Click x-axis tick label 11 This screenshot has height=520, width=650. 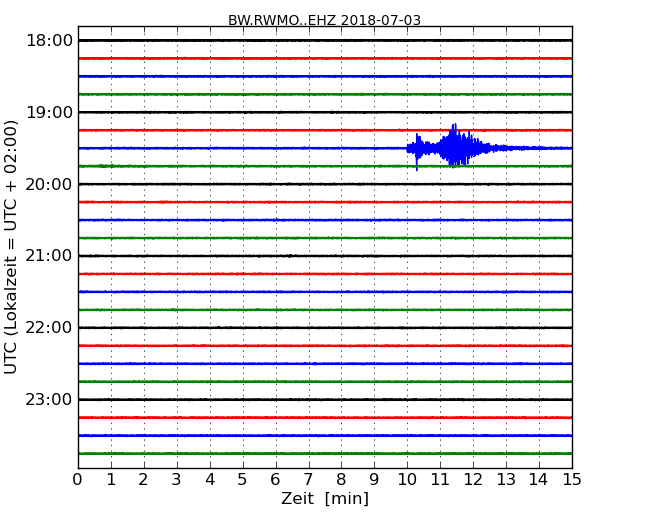coord(440,479)
